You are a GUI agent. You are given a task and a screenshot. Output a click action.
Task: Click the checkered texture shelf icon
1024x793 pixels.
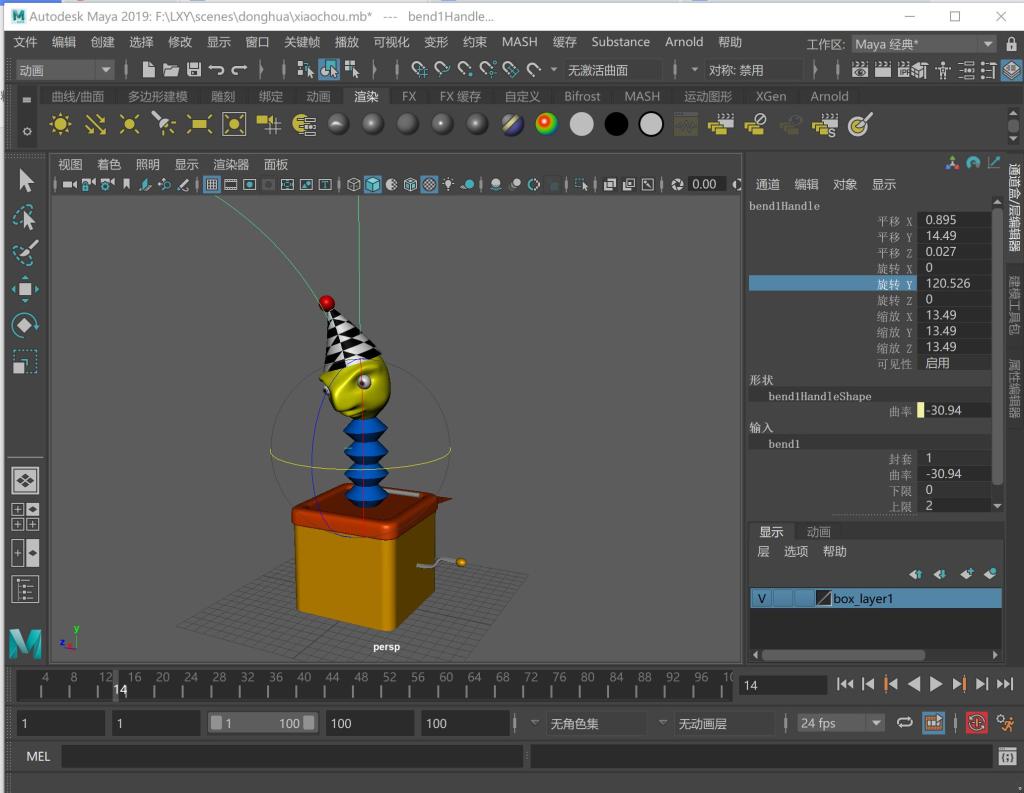[684, 124]
